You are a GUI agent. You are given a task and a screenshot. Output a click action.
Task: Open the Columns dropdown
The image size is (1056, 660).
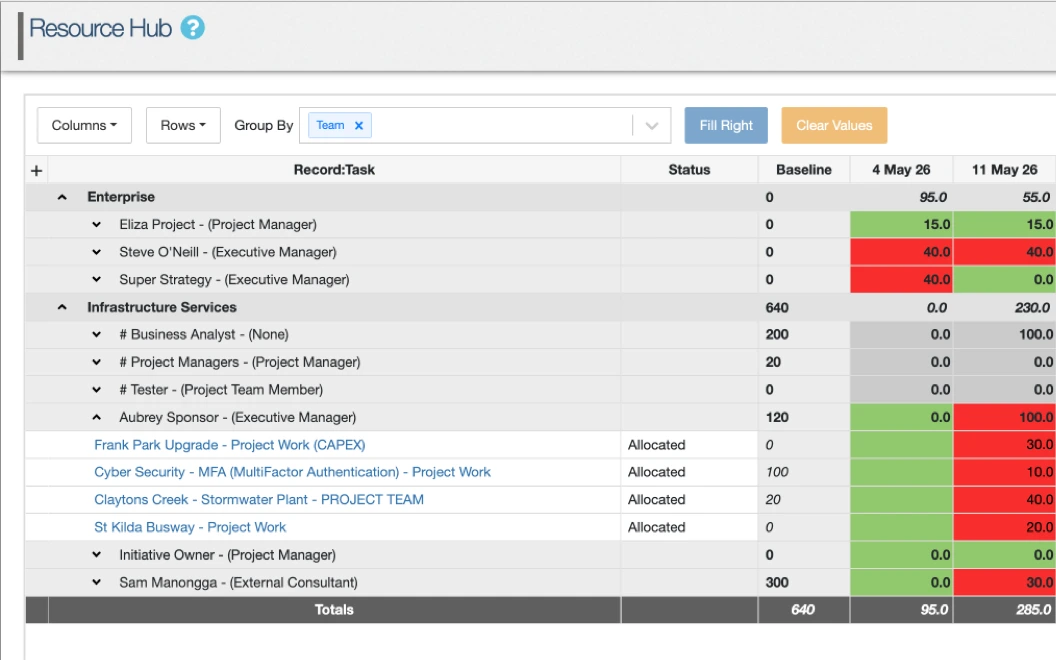click(x=84, y=125)
